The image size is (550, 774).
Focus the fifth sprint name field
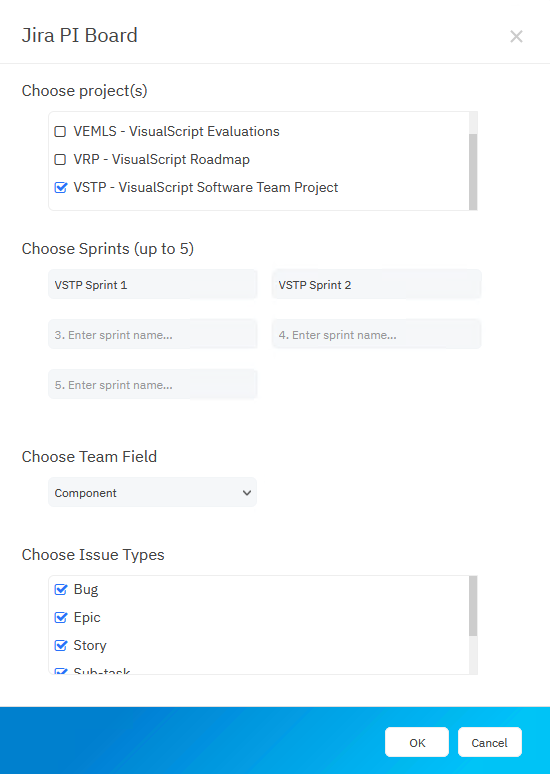tap(153, 385)
